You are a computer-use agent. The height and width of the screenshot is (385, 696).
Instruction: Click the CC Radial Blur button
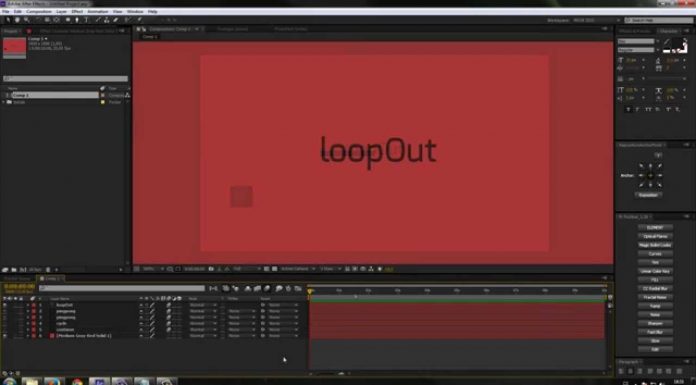tap(655, 289)
